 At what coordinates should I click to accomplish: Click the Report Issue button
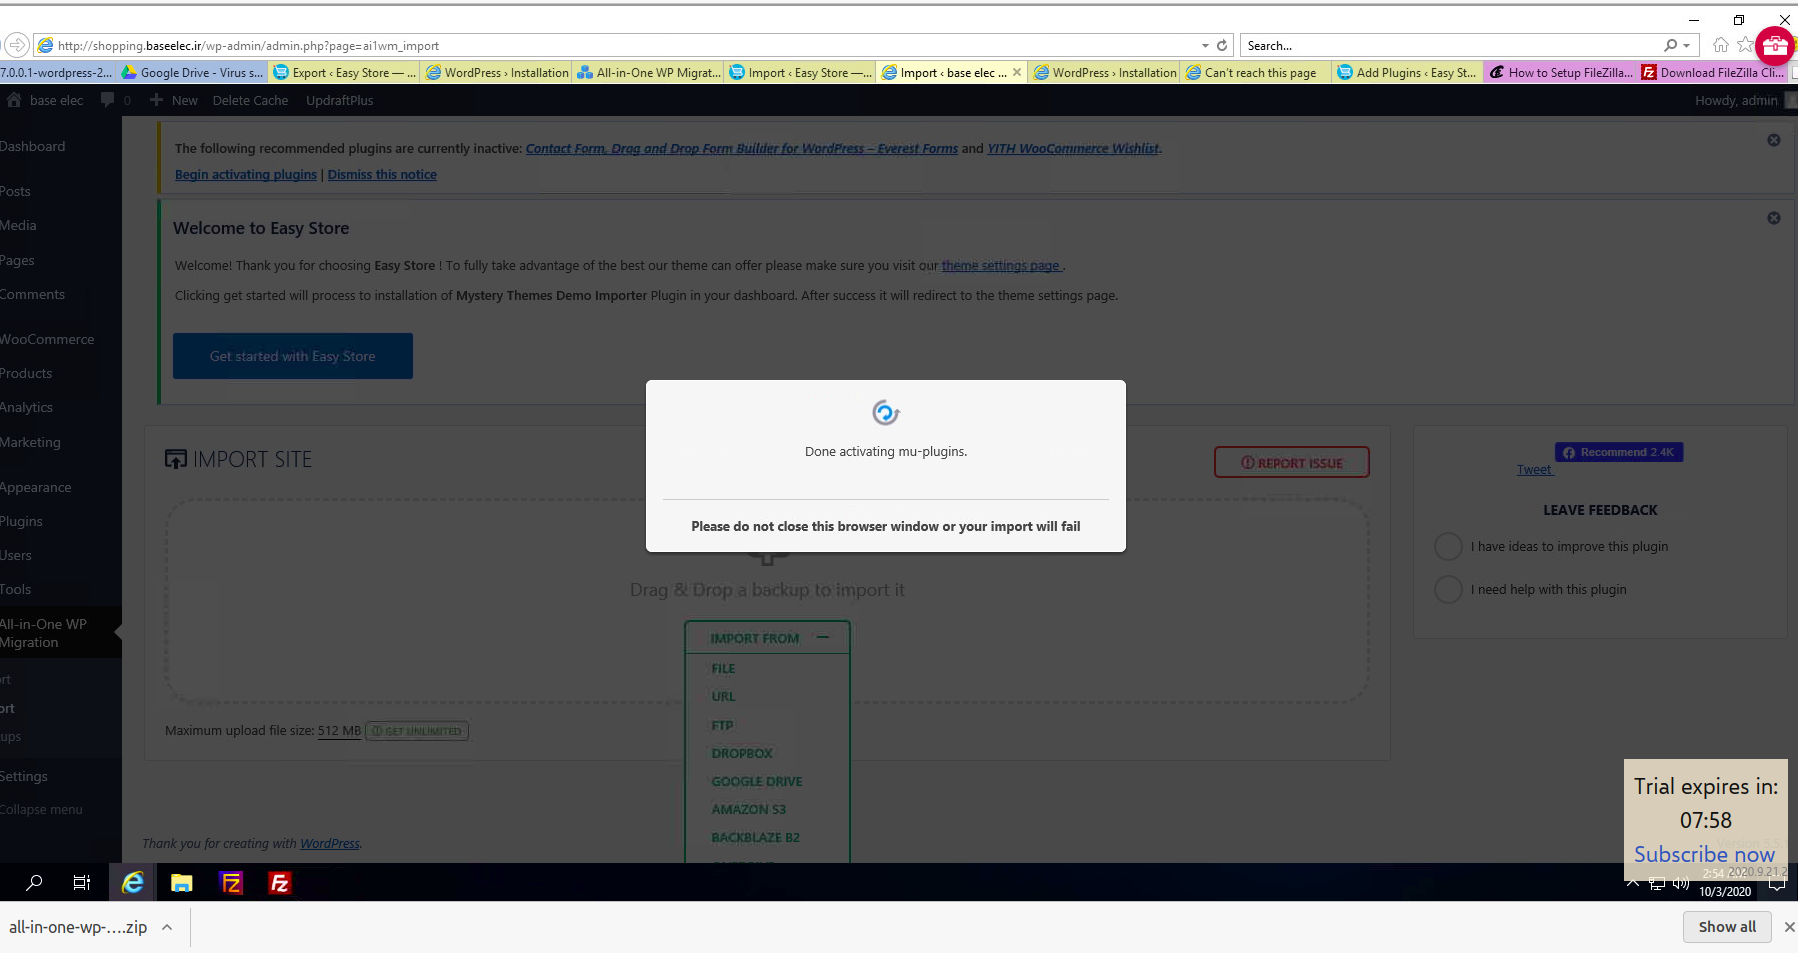click(x=1292, y=462)
